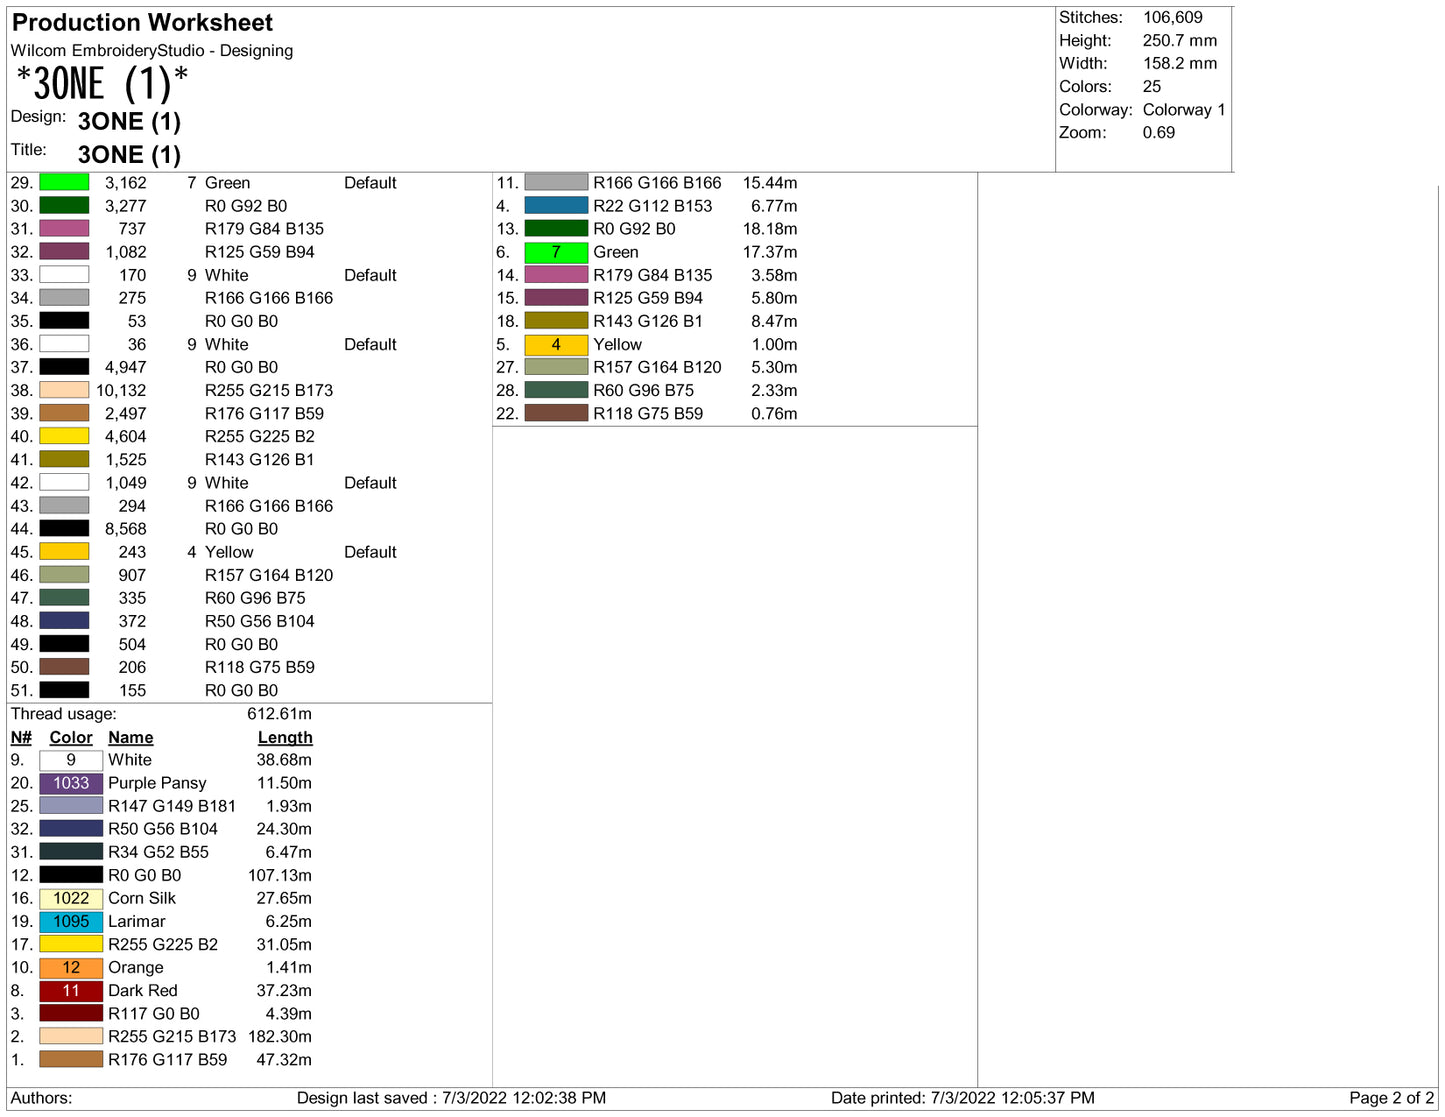Image resolution: width=1445 pixels, height=1117 pixels.
Task: Select the navy swatch in row 48
Action: click(x=64, y=621)
